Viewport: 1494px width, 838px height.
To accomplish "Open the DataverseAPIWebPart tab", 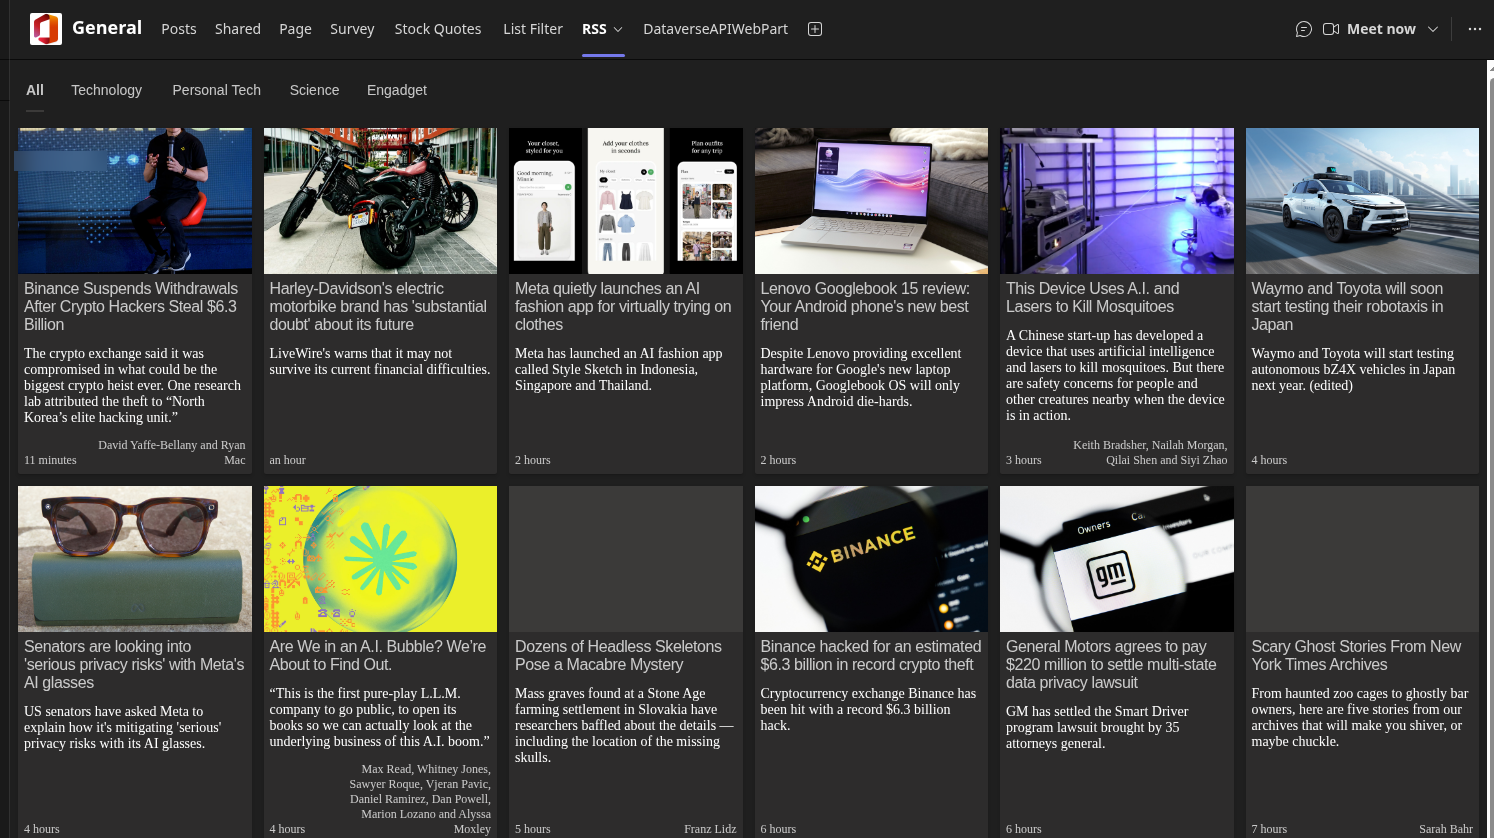I will 715,29.
